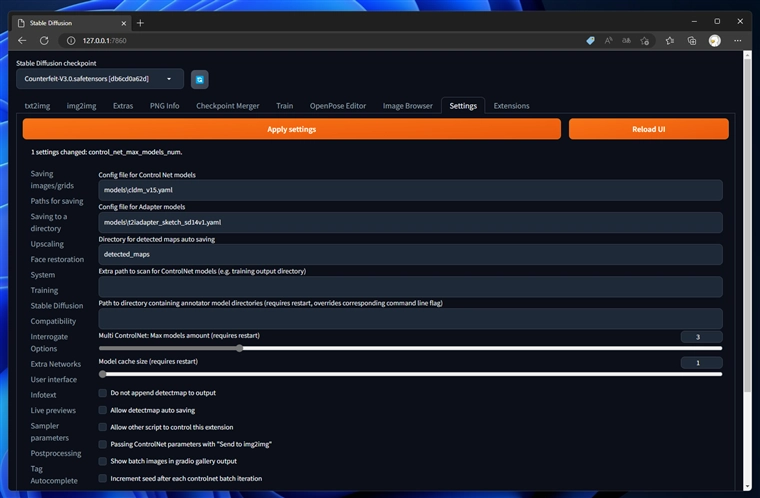Open the Checkpoint Merger tab
This screenshot has width=760, height=498.
click(227, 106)
